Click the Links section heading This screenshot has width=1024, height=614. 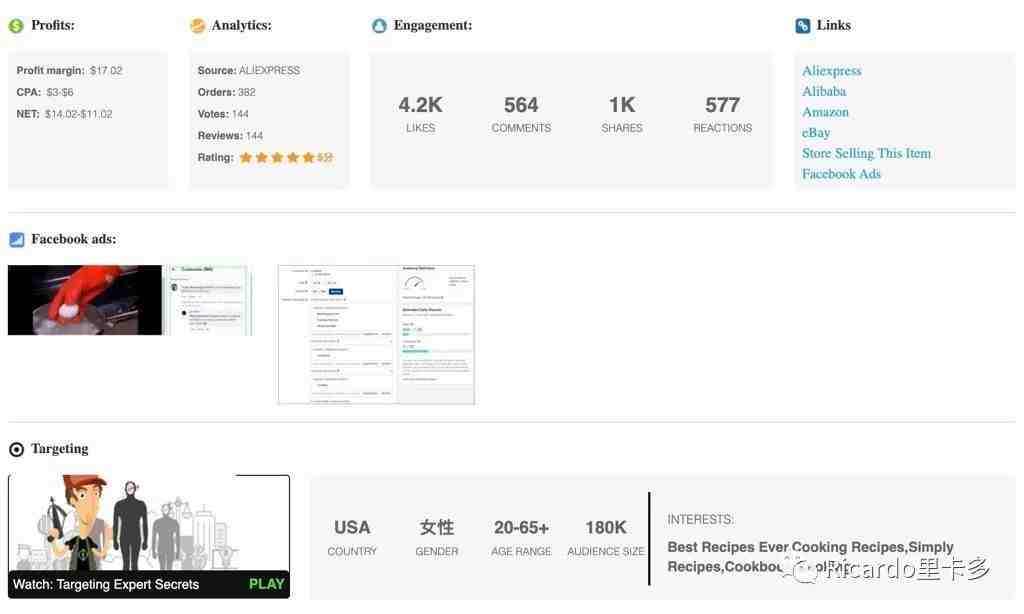tap(834, 25)
